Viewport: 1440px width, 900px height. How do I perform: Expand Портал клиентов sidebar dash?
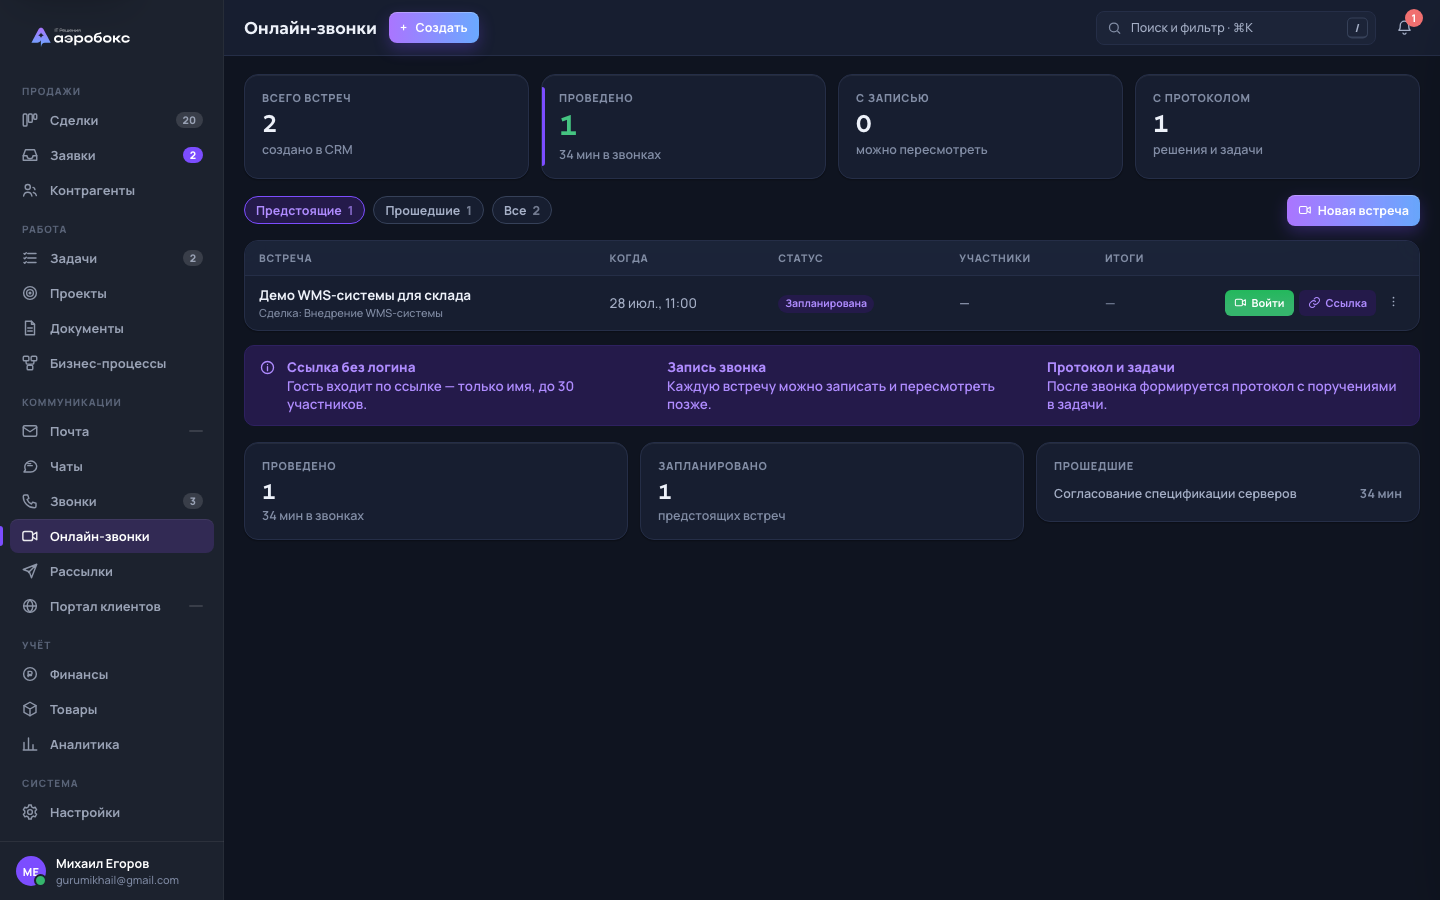pyautogui.click(x=196, y=606)
